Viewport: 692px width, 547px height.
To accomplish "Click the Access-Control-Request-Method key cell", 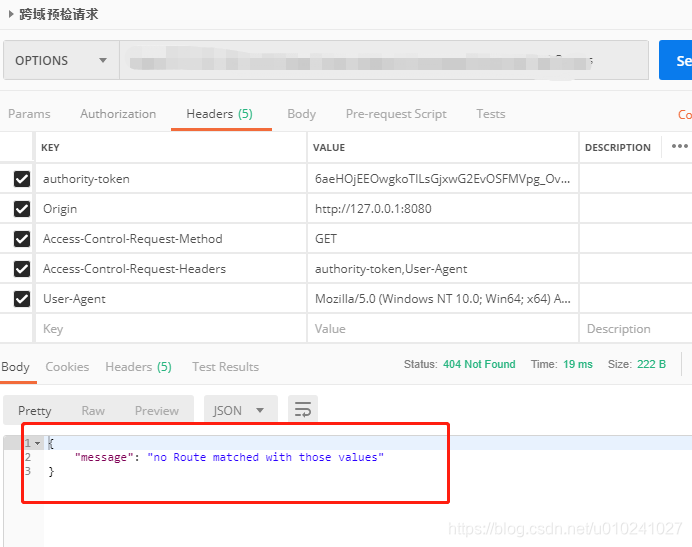I will tap(171, 239).
